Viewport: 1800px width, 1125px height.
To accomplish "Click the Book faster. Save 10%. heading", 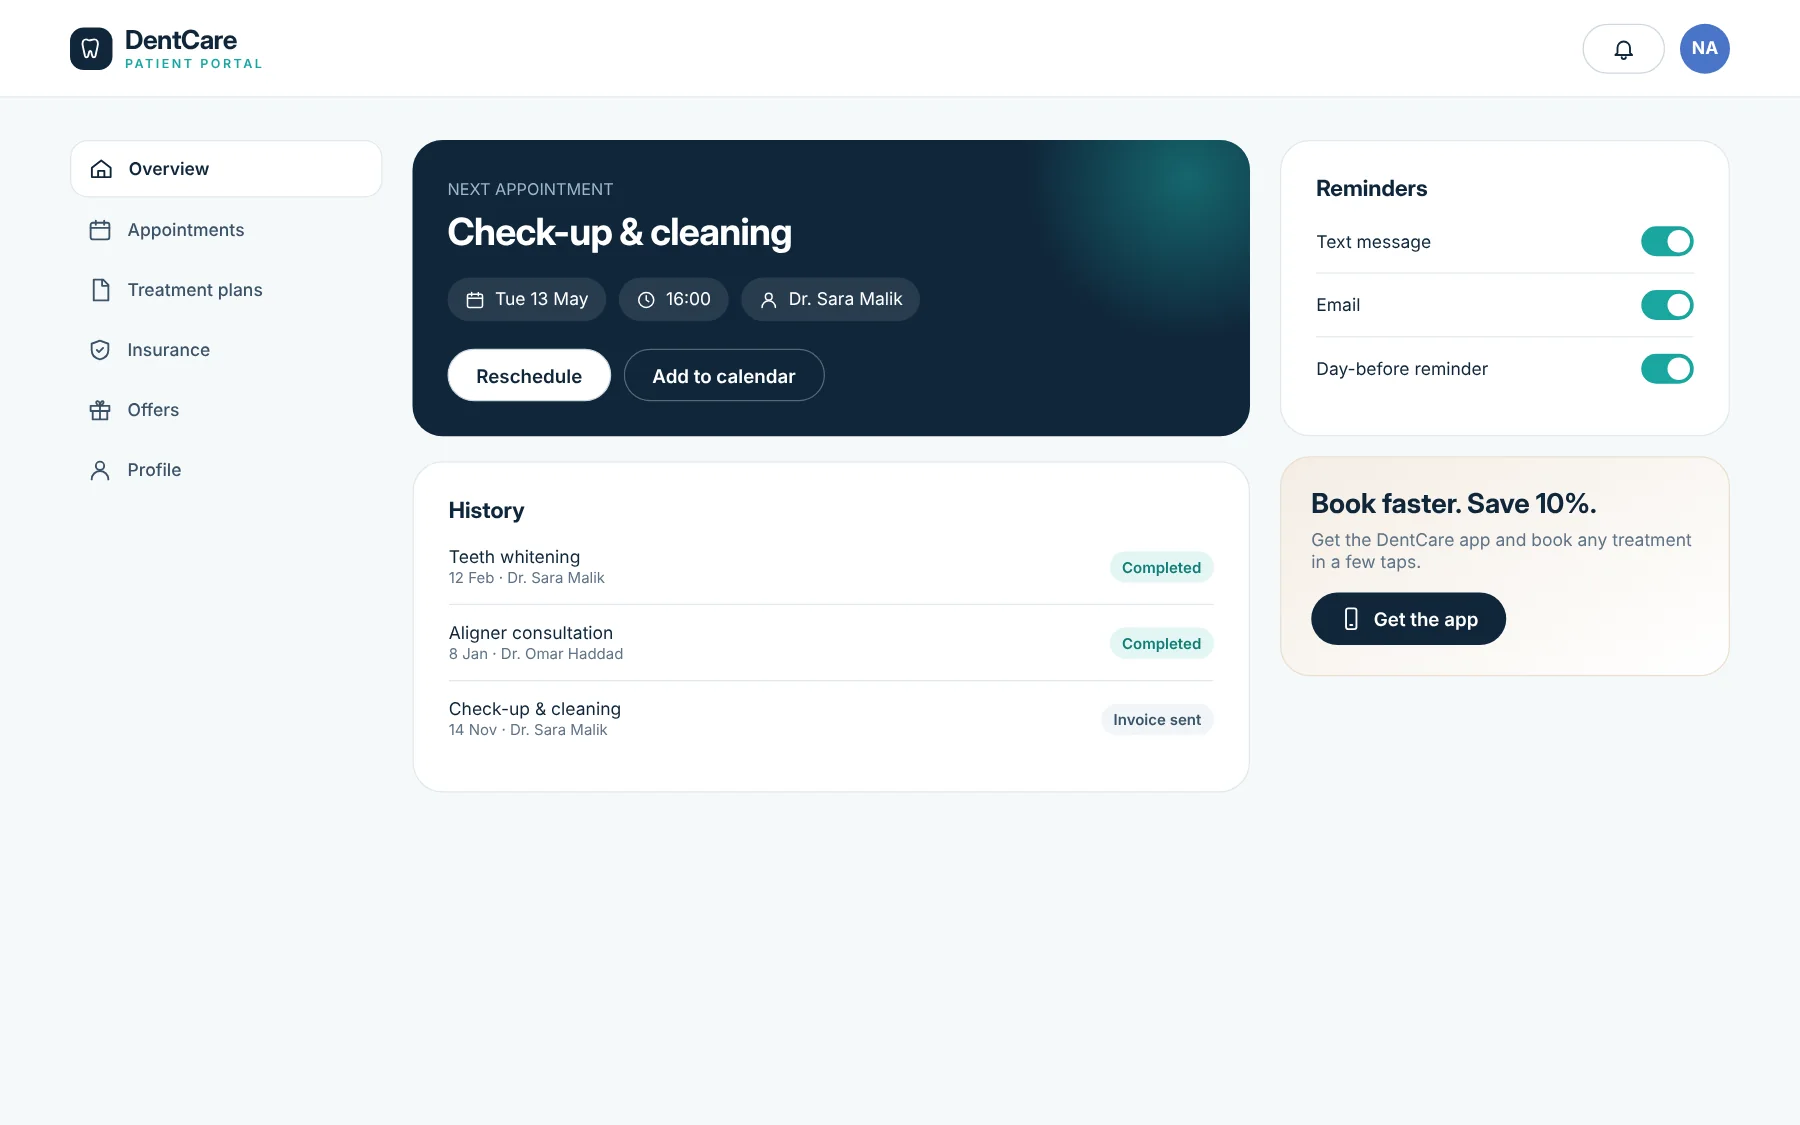I will tap(1453, 503).
